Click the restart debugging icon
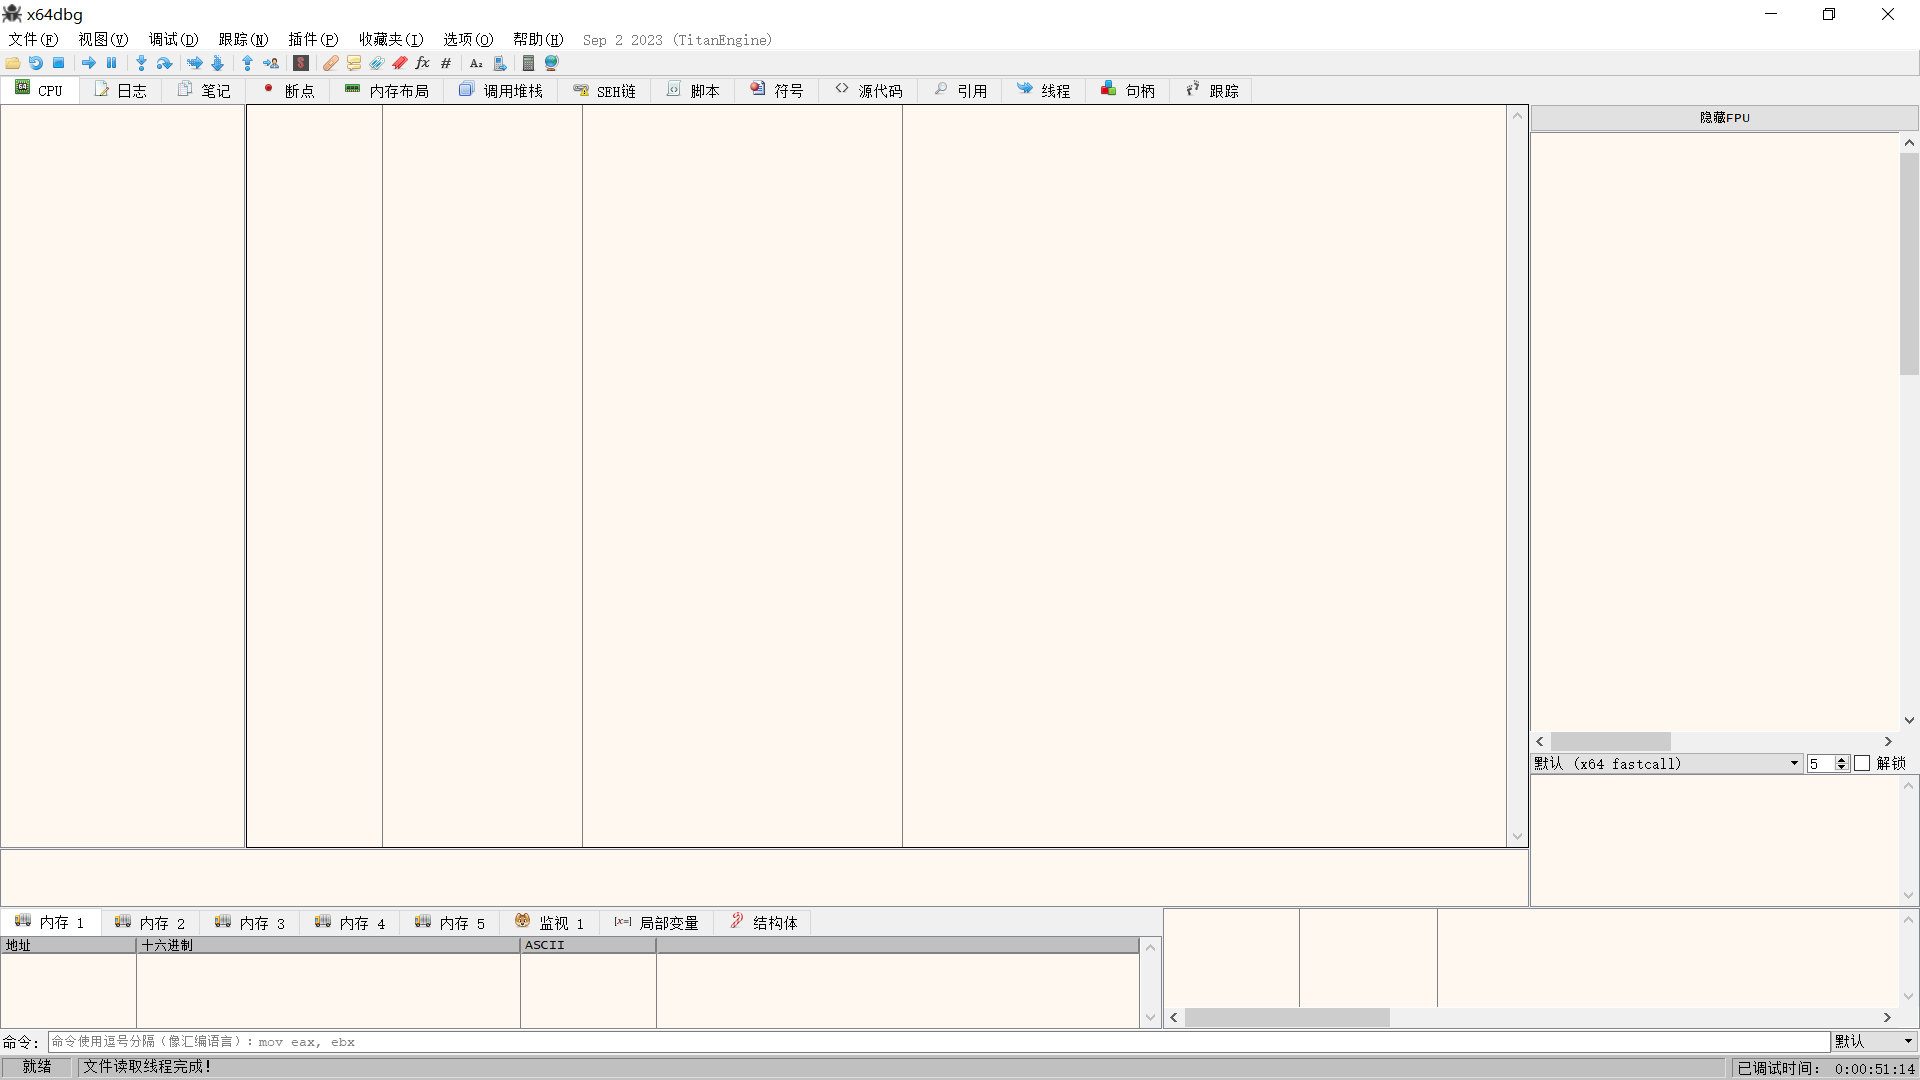Screen dimensions: 1920x1080 pyautogui.click(x=36, y=63)
